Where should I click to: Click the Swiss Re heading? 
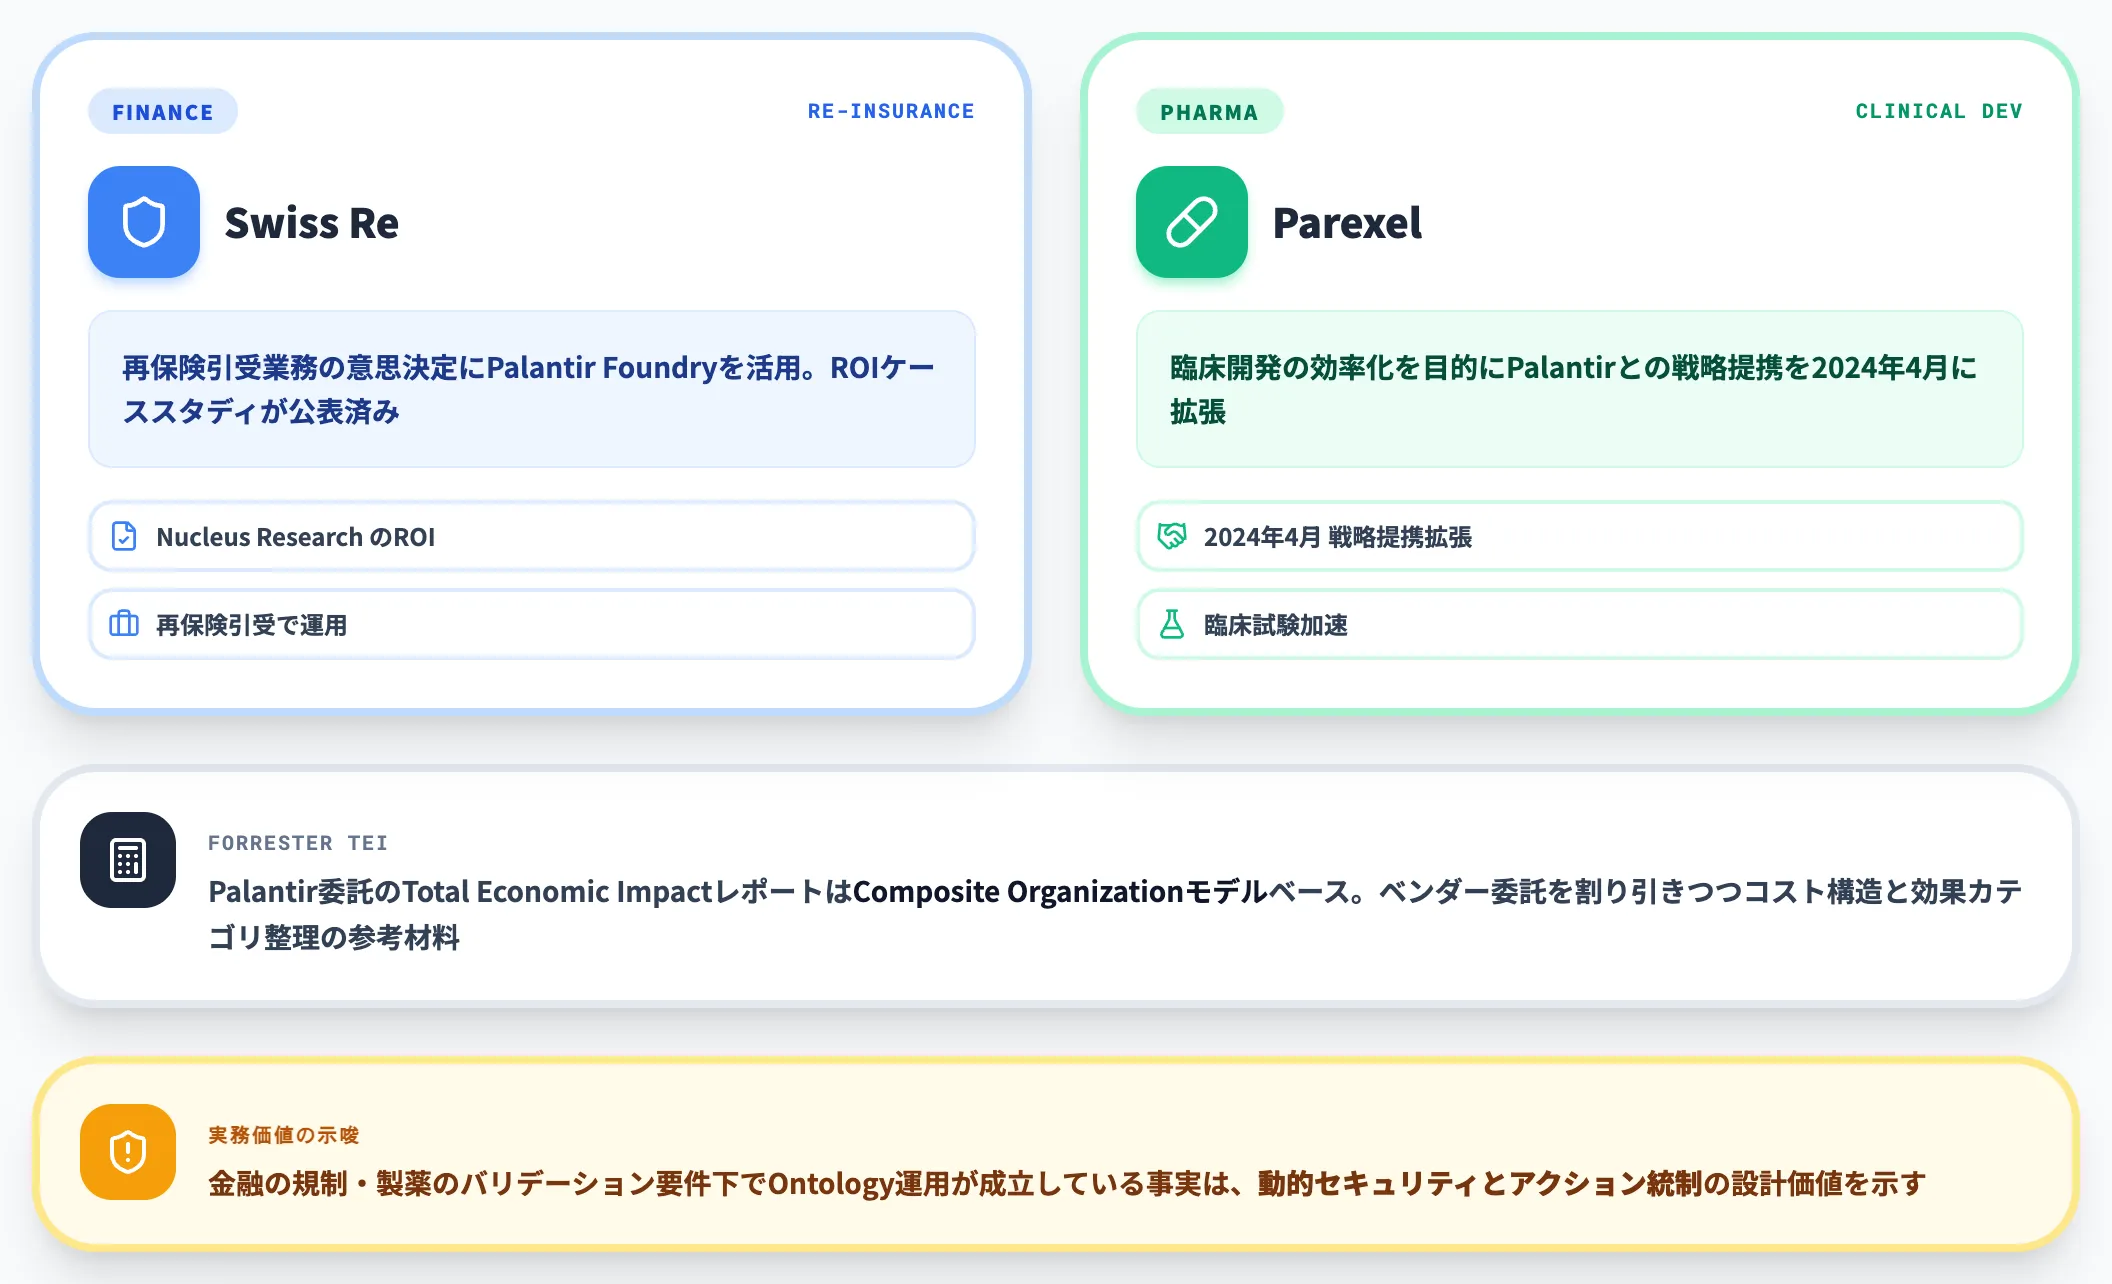pos(312,222)
